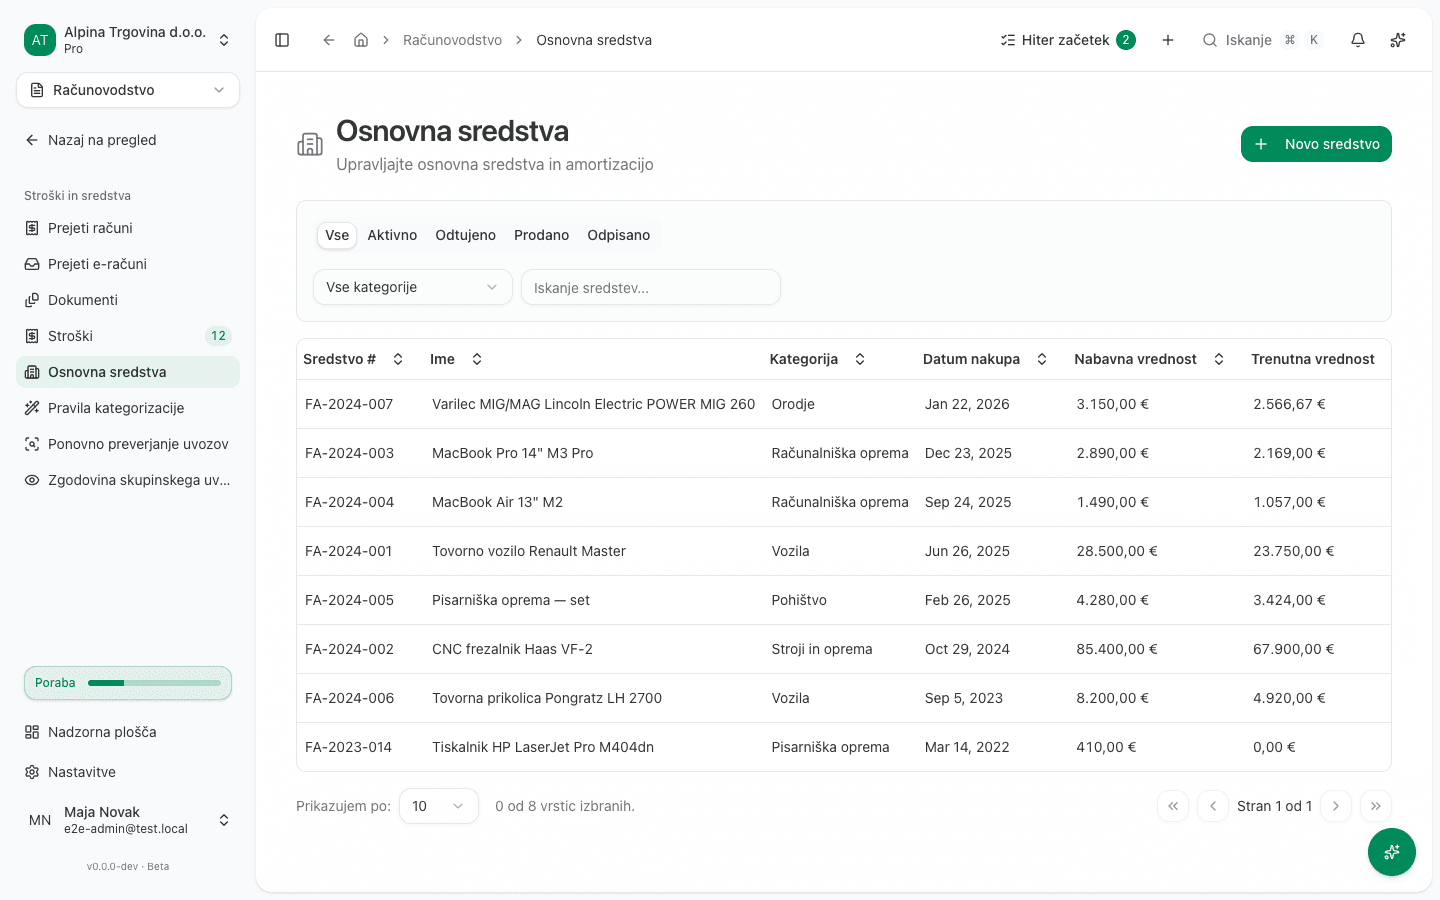Viewport: 1440px width, 900px height.
Task: Open the AI sparkle icon in header
Action: coord(1398,40)
